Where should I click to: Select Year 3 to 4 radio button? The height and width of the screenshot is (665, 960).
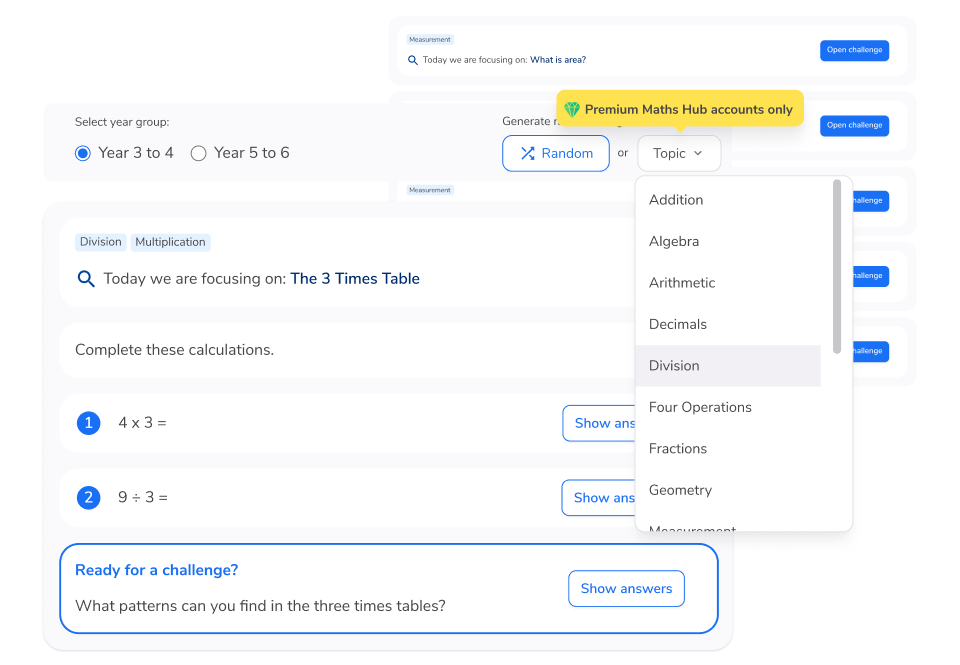point(83,153)
